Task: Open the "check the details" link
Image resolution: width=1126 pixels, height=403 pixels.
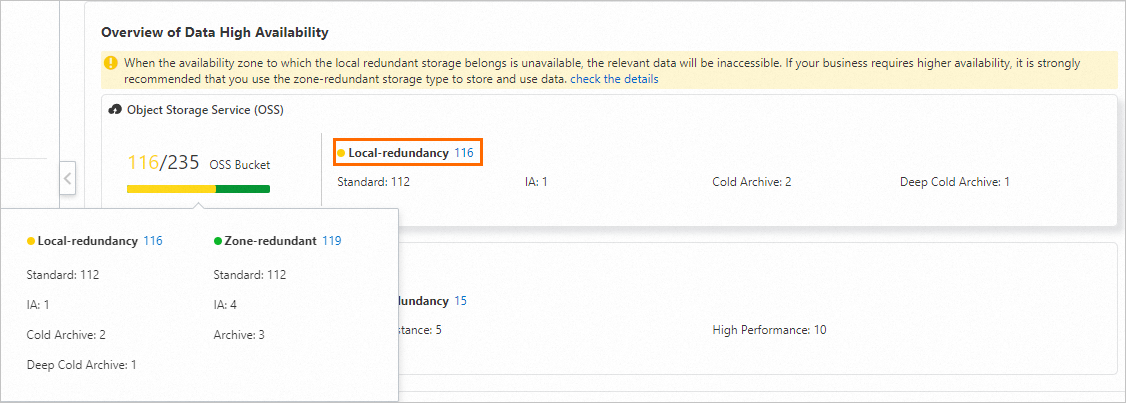Action: (x=614, y=79)
